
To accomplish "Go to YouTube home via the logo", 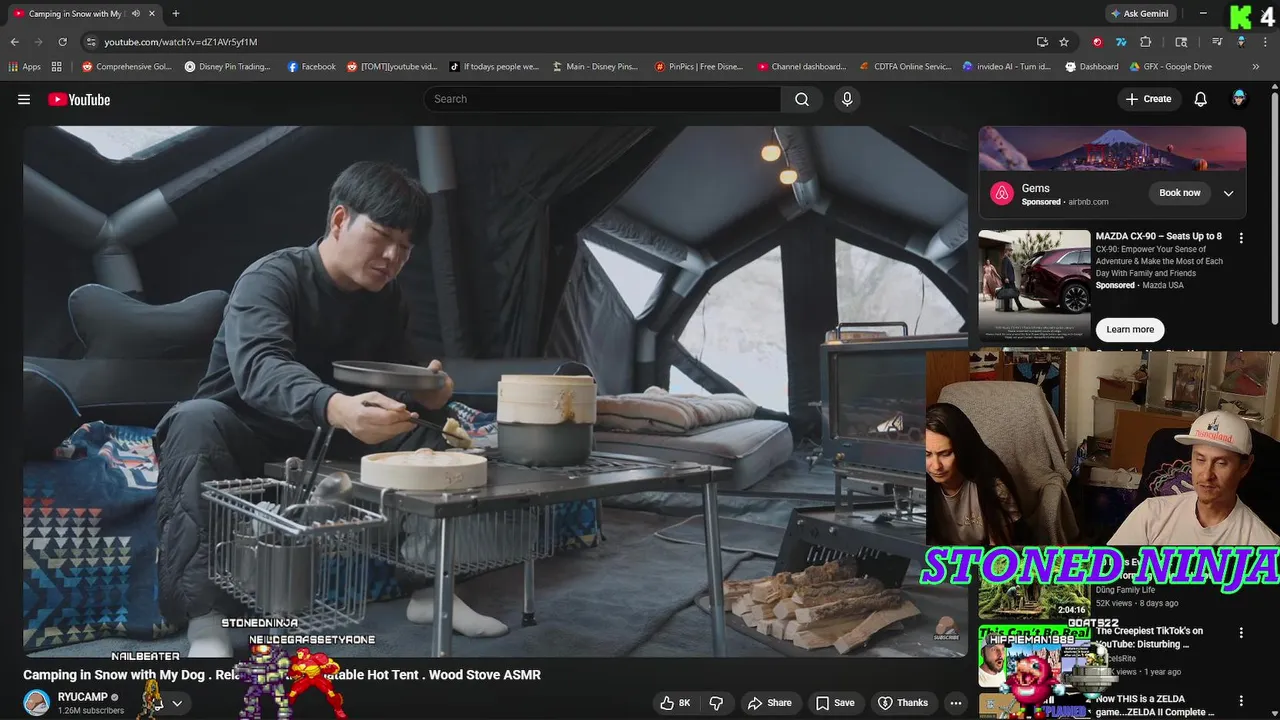I will coord(79,99).
